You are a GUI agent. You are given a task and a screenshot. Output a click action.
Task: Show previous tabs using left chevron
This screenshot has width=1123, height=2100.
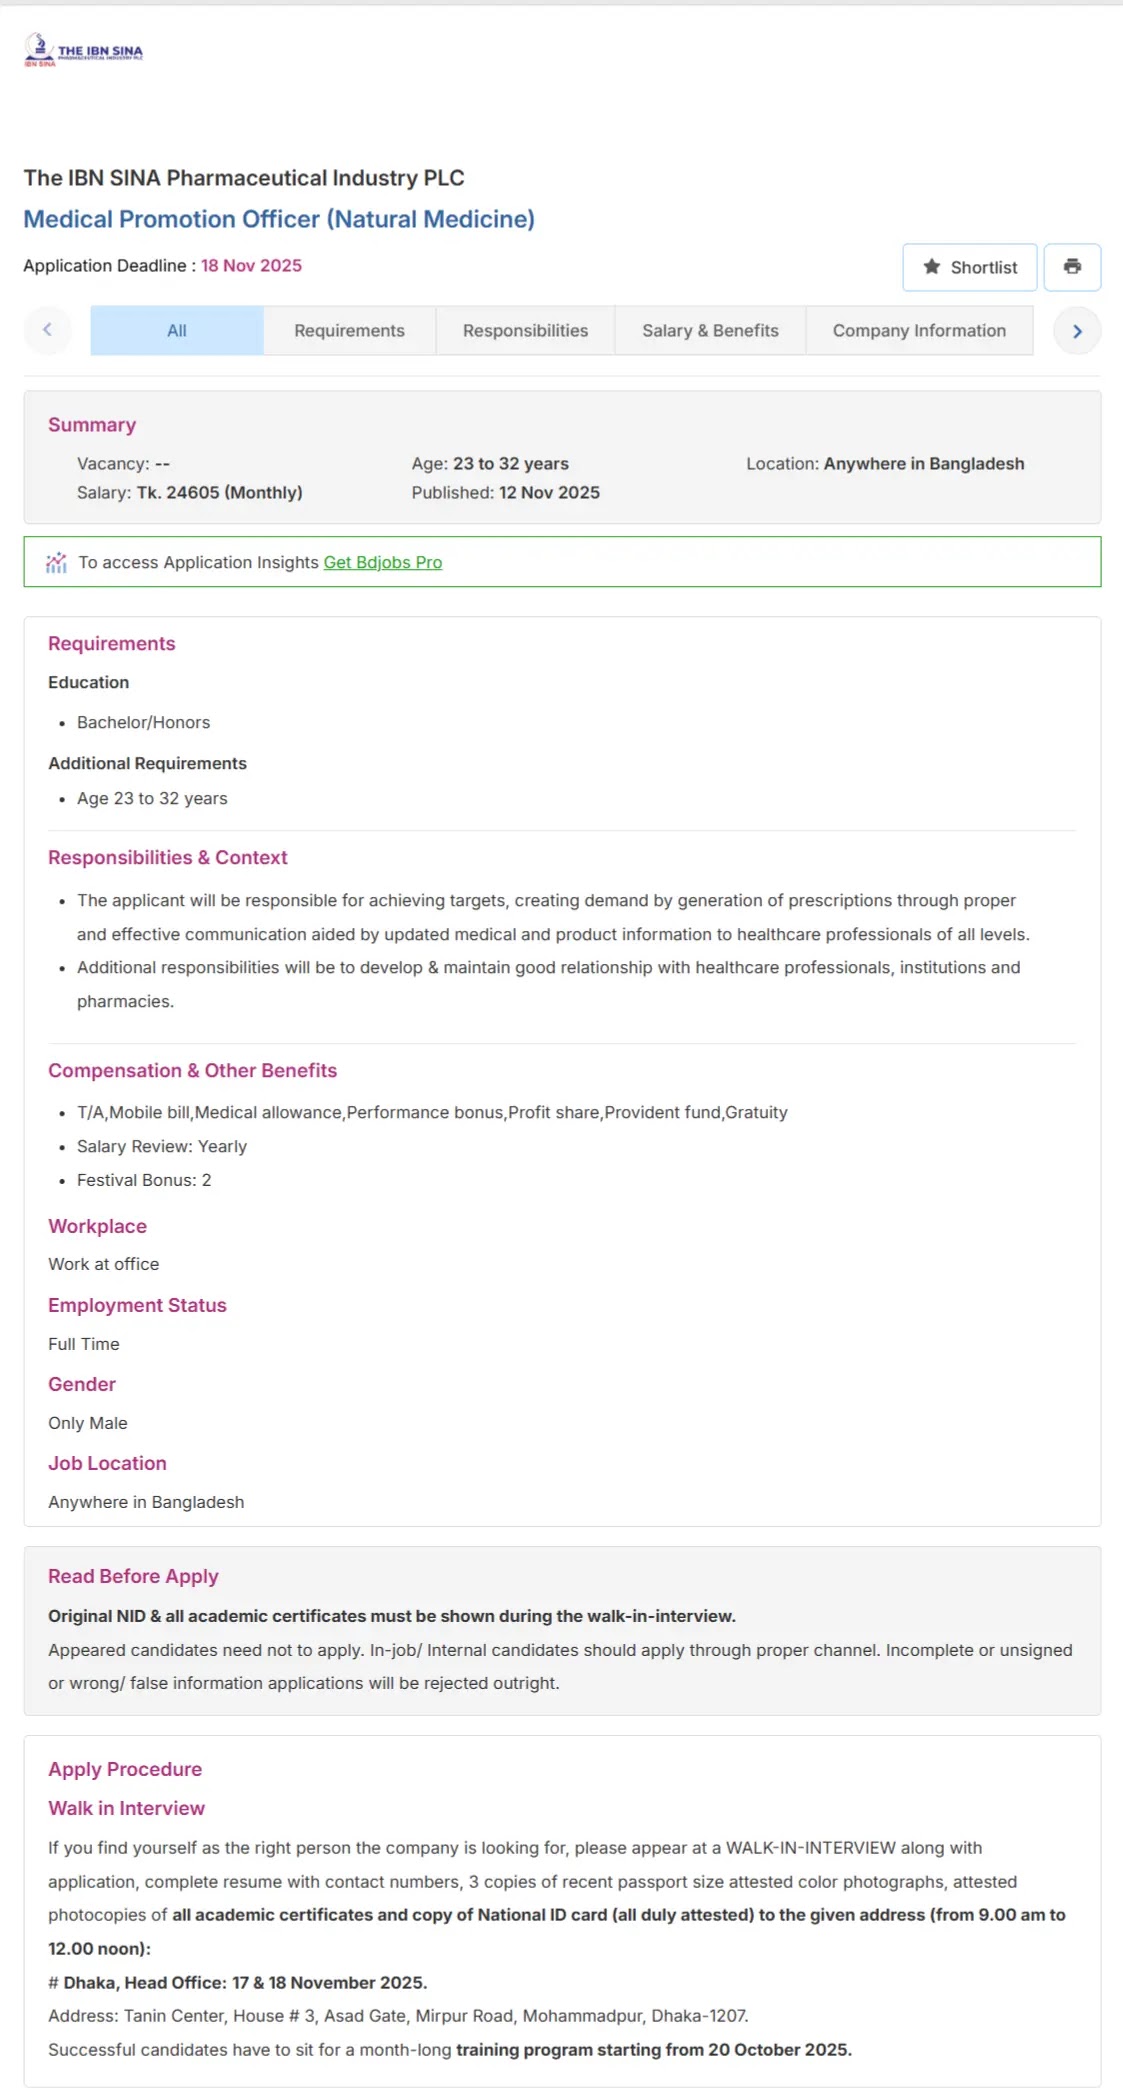click(47, 330)
